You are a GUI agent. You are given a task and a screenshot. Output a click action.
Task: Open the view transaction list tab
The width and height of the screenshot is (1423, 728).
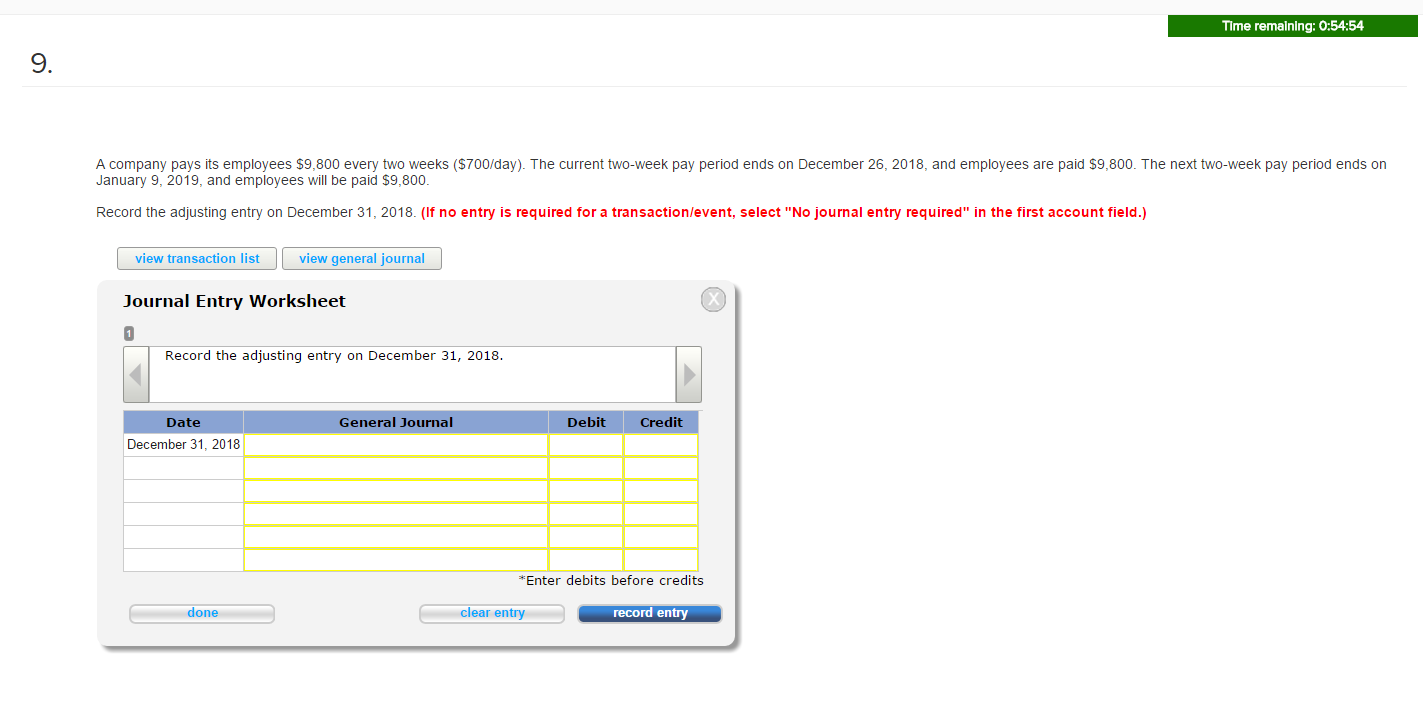coord(197,258)
